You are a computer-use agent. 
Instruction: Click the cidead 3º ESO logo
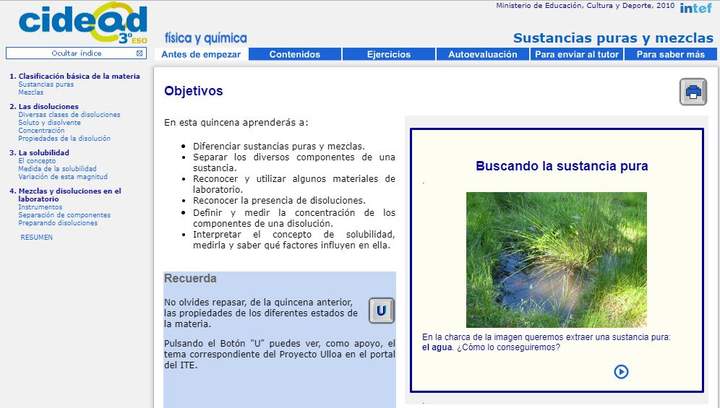[x=83, y=23]
